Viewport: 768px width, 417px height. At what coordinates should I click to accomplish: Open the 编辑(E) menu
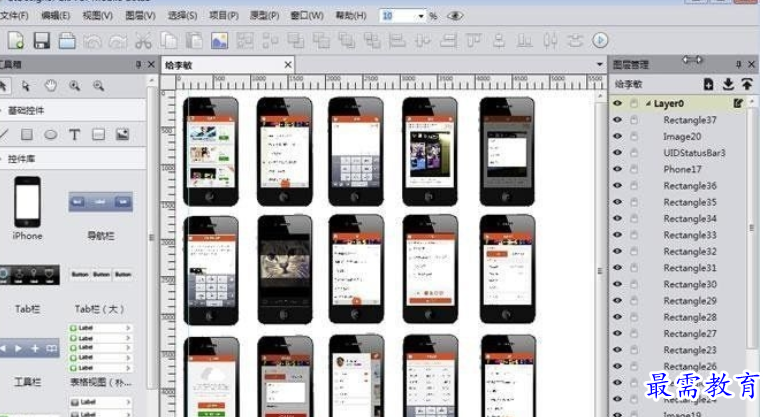coord(55,16)
